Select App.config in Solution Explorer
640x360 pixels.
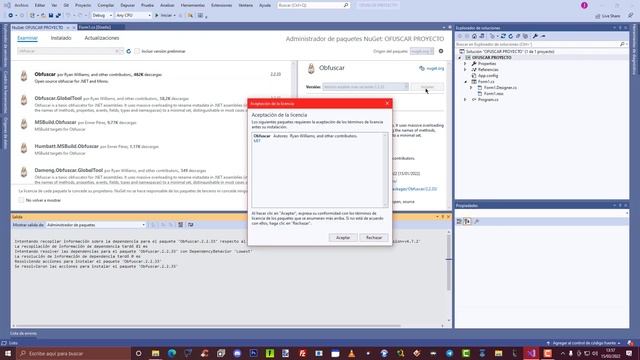(488, 76)
